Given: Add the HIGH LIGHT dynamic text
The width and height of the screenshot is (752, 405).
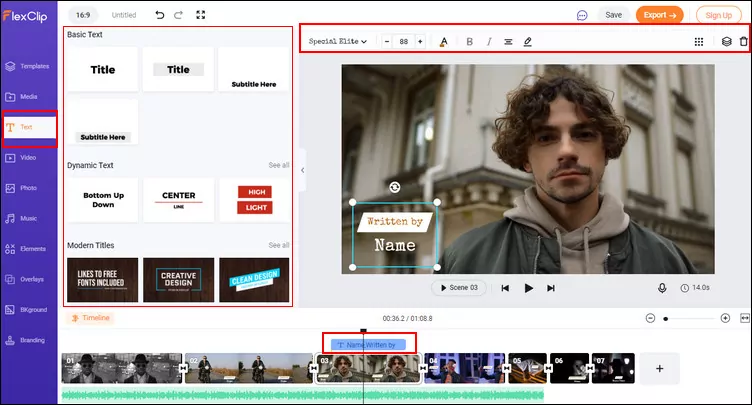Looking at the screenshot, I should pos(254,200).
